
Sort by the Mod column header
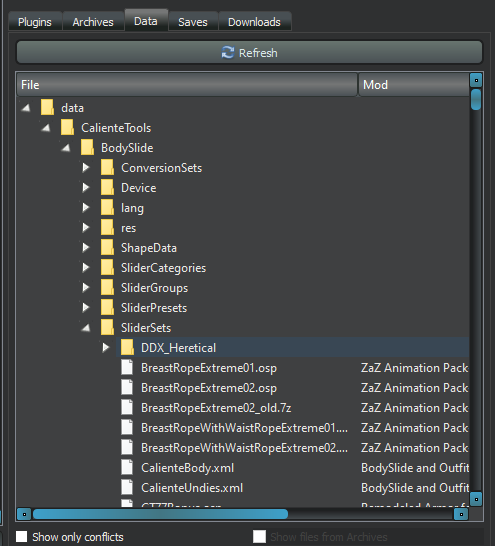click(414, 85)
